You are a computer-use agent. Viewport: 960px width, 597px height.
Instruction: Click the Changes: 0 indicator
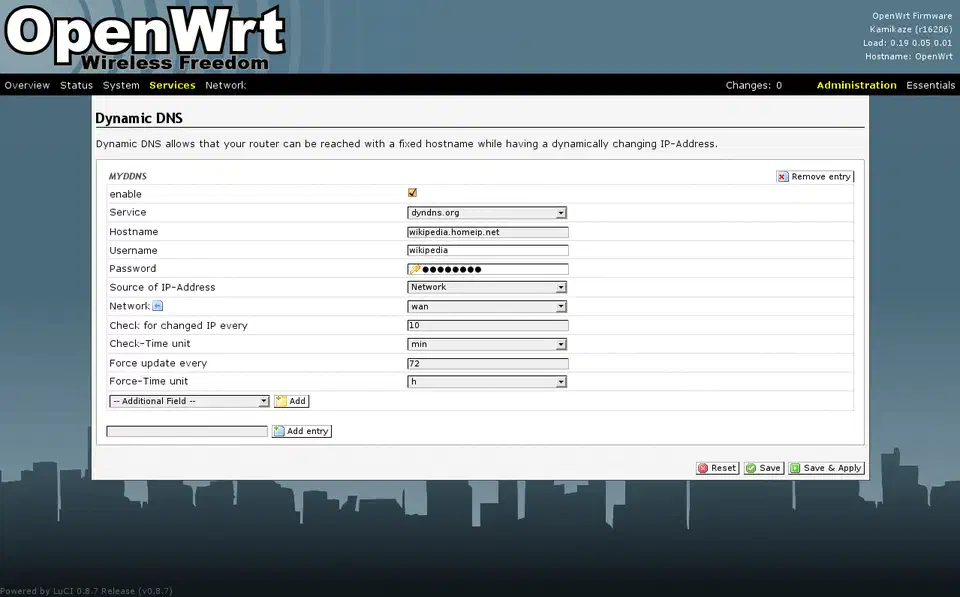[754, 85]
